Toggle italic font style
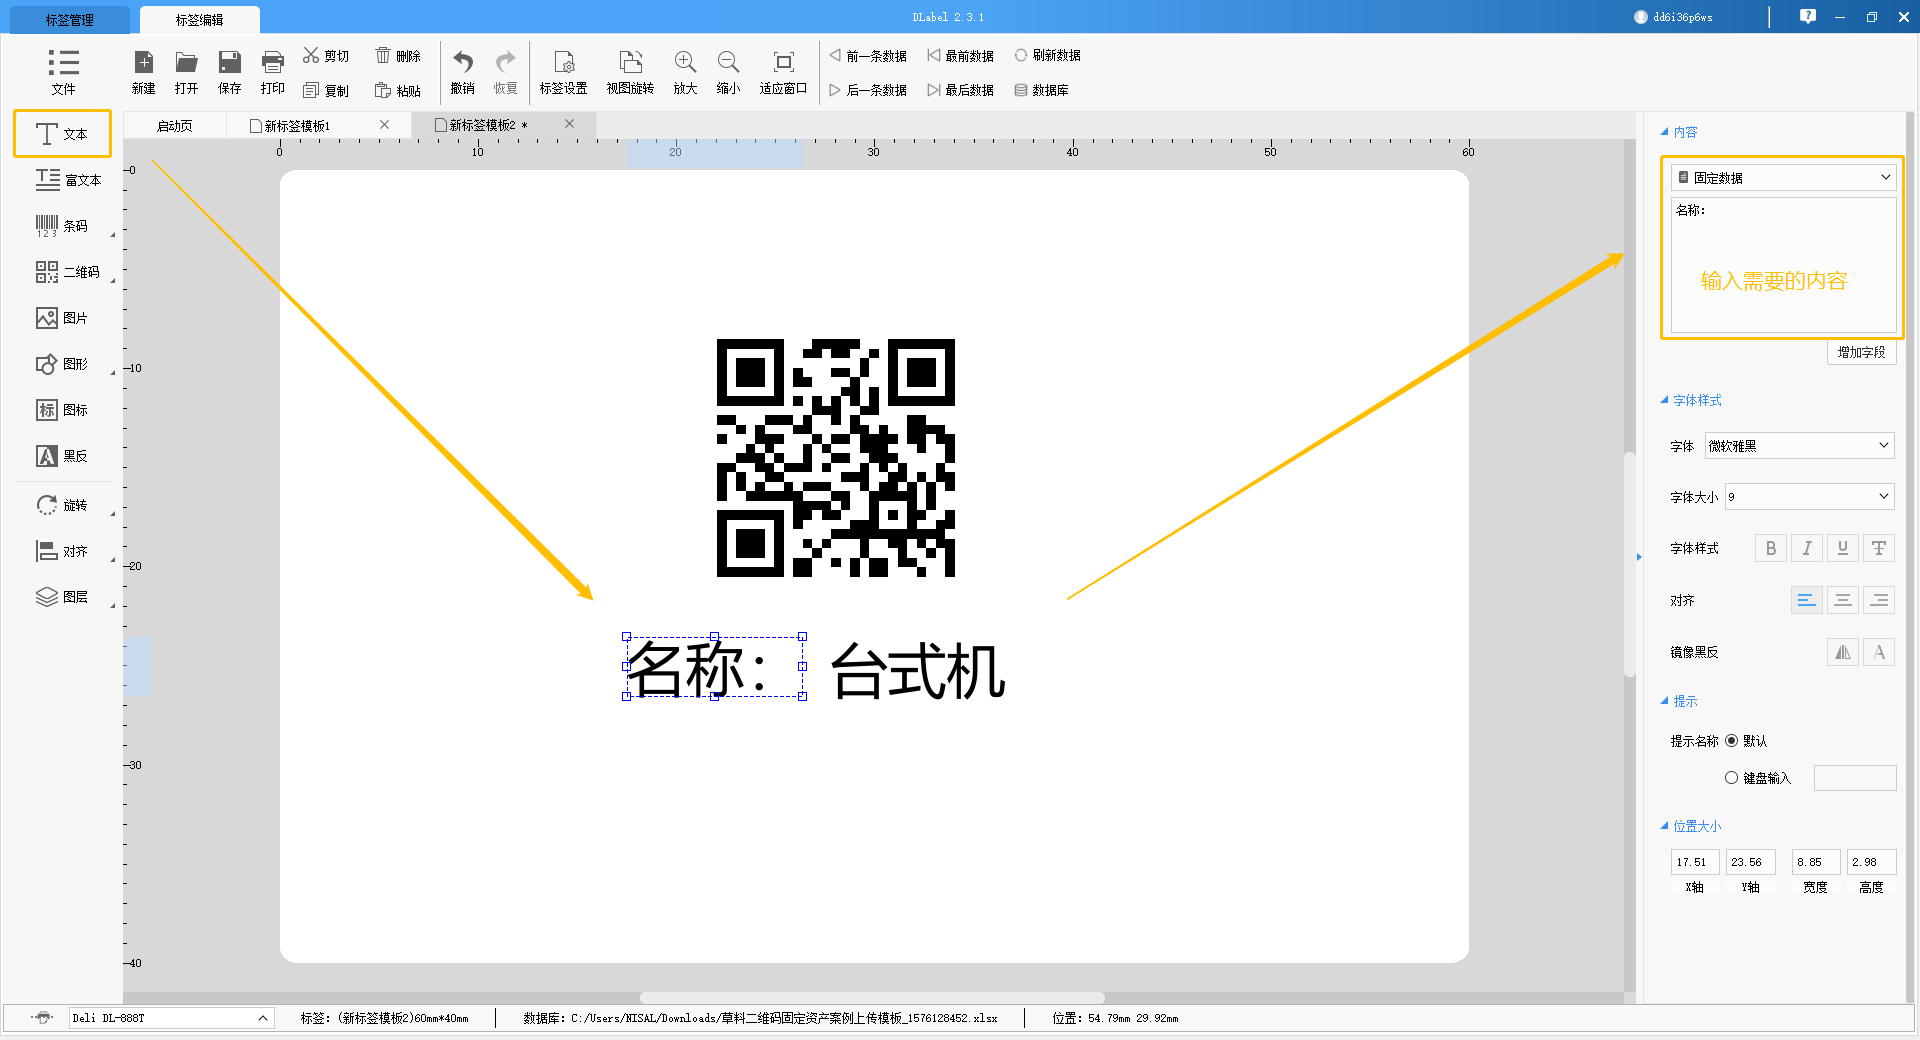Viewport: 1920px width, 1040px height. point(1806,548)
